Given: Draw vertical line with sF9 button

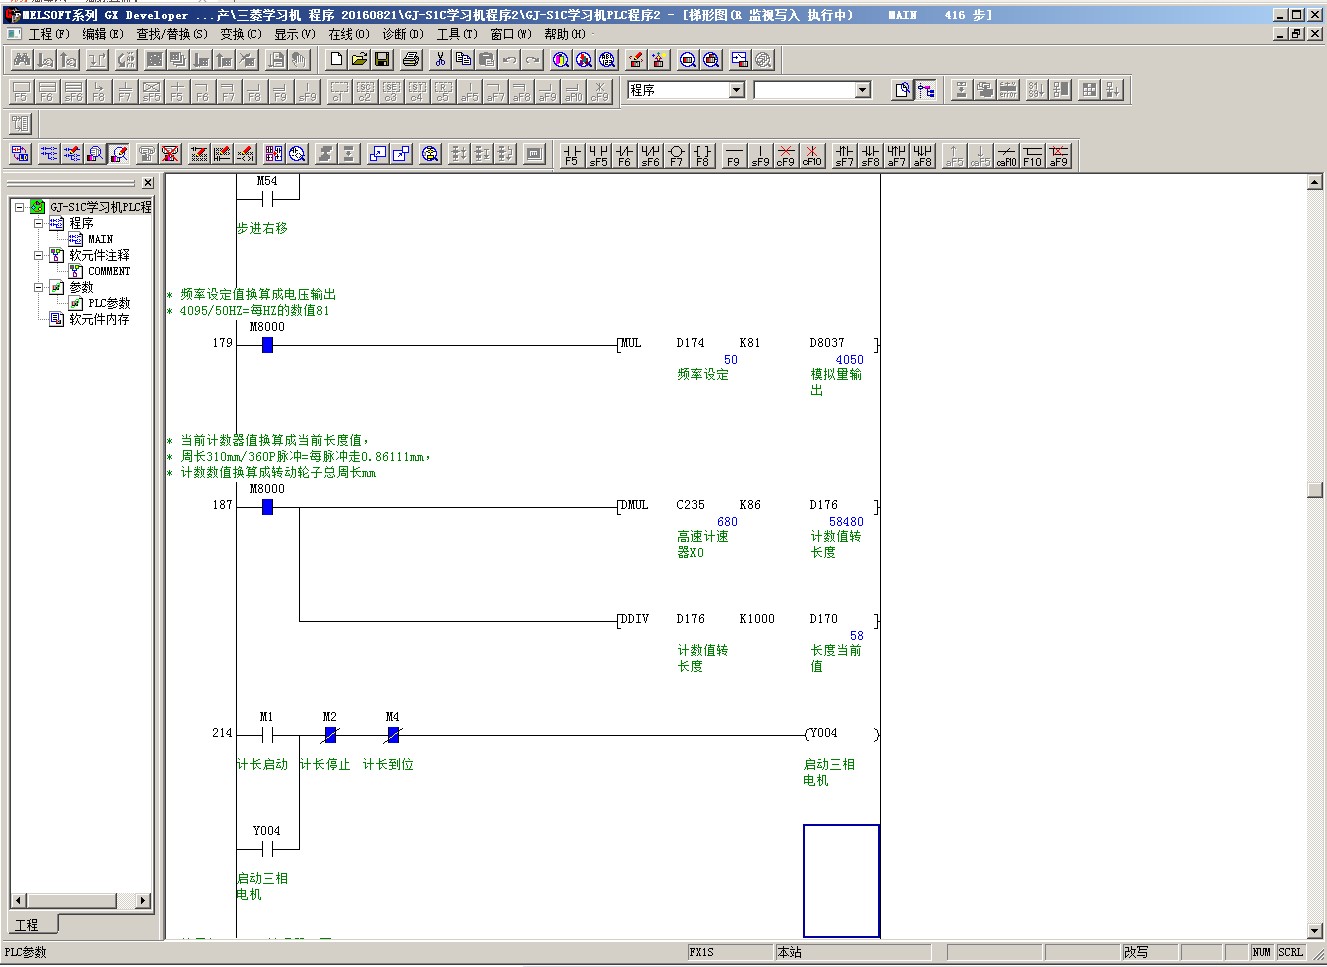Looking at the screenshot, I should point(760,154).
